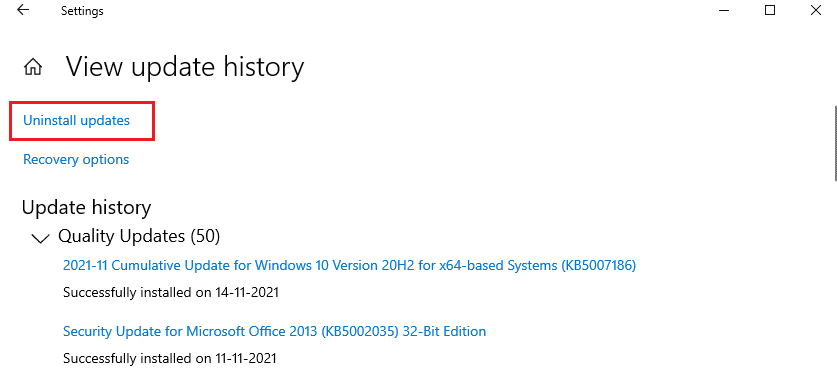
Task: Click the text Successfully installed on 14-11-2021
Action: point(171,292)
